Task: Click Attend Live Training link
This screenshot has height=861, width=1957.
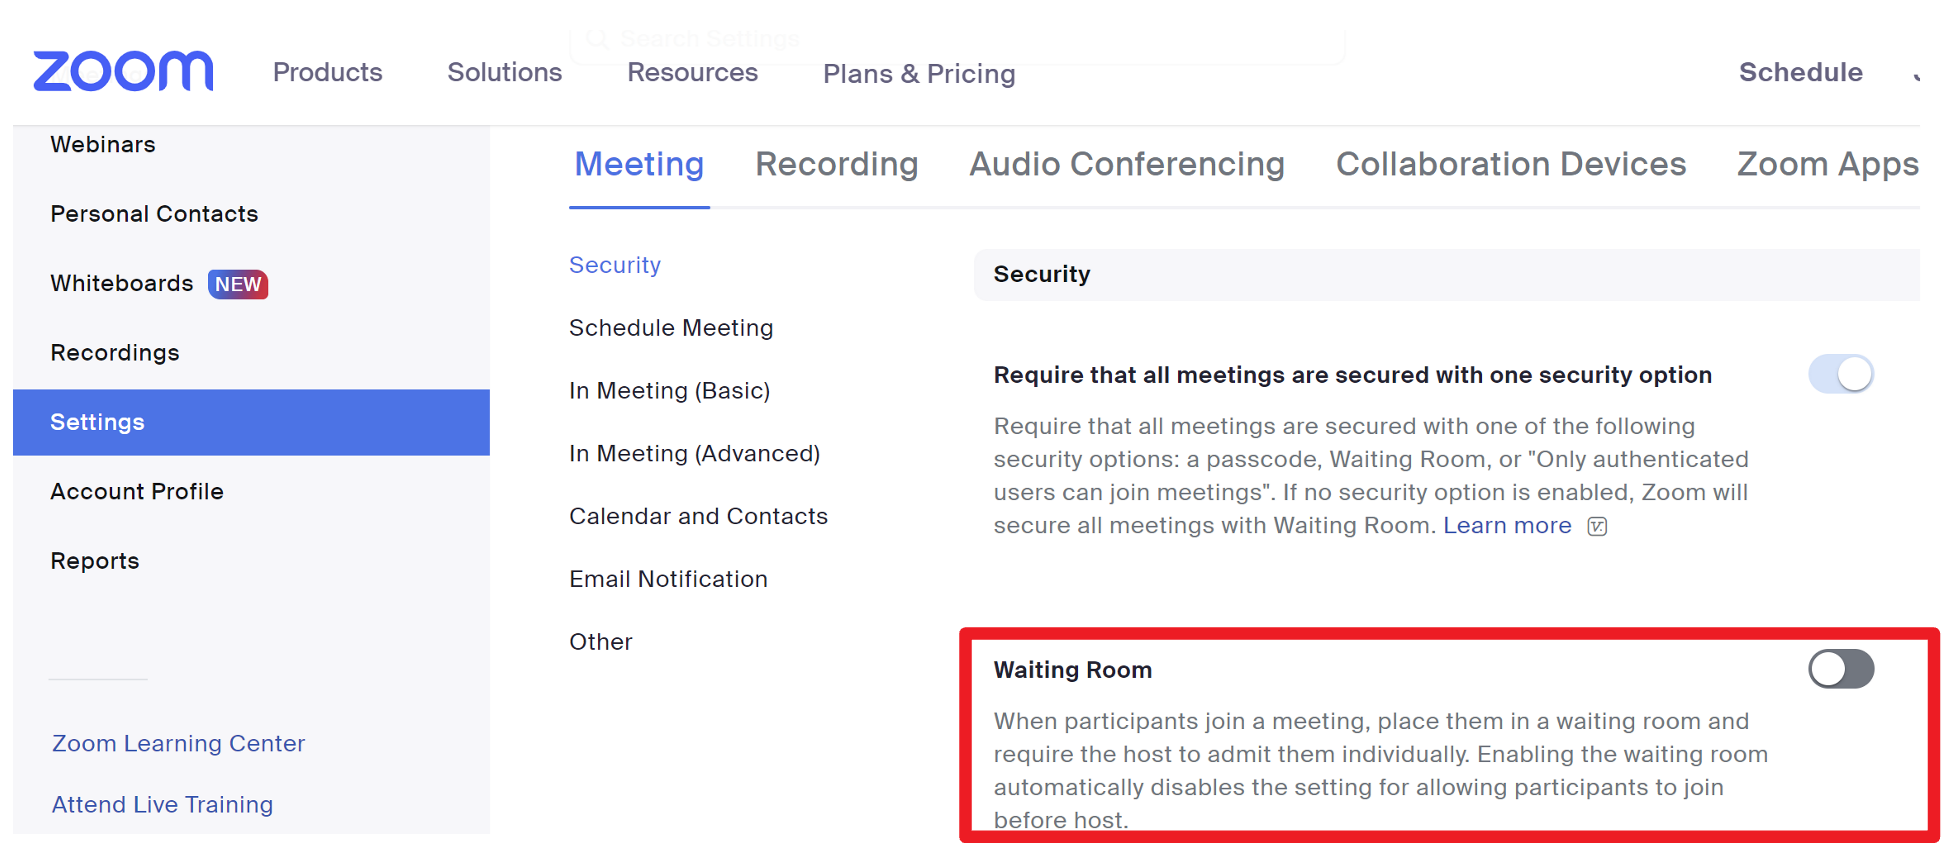Action: (x=162, y=804)
